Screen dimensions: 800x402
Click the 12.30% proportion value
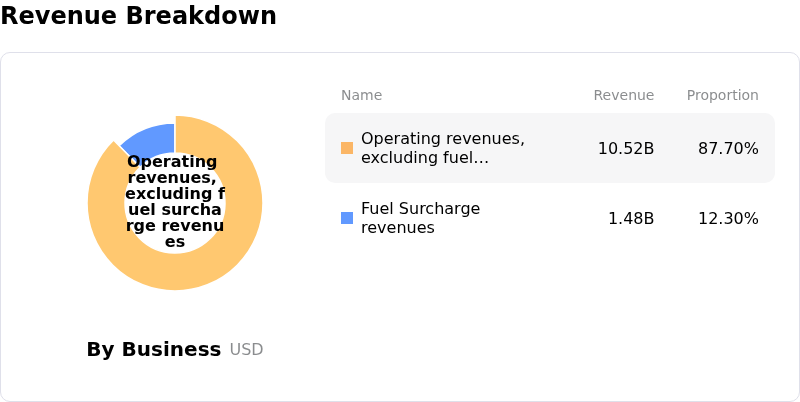tap(728, 218)
